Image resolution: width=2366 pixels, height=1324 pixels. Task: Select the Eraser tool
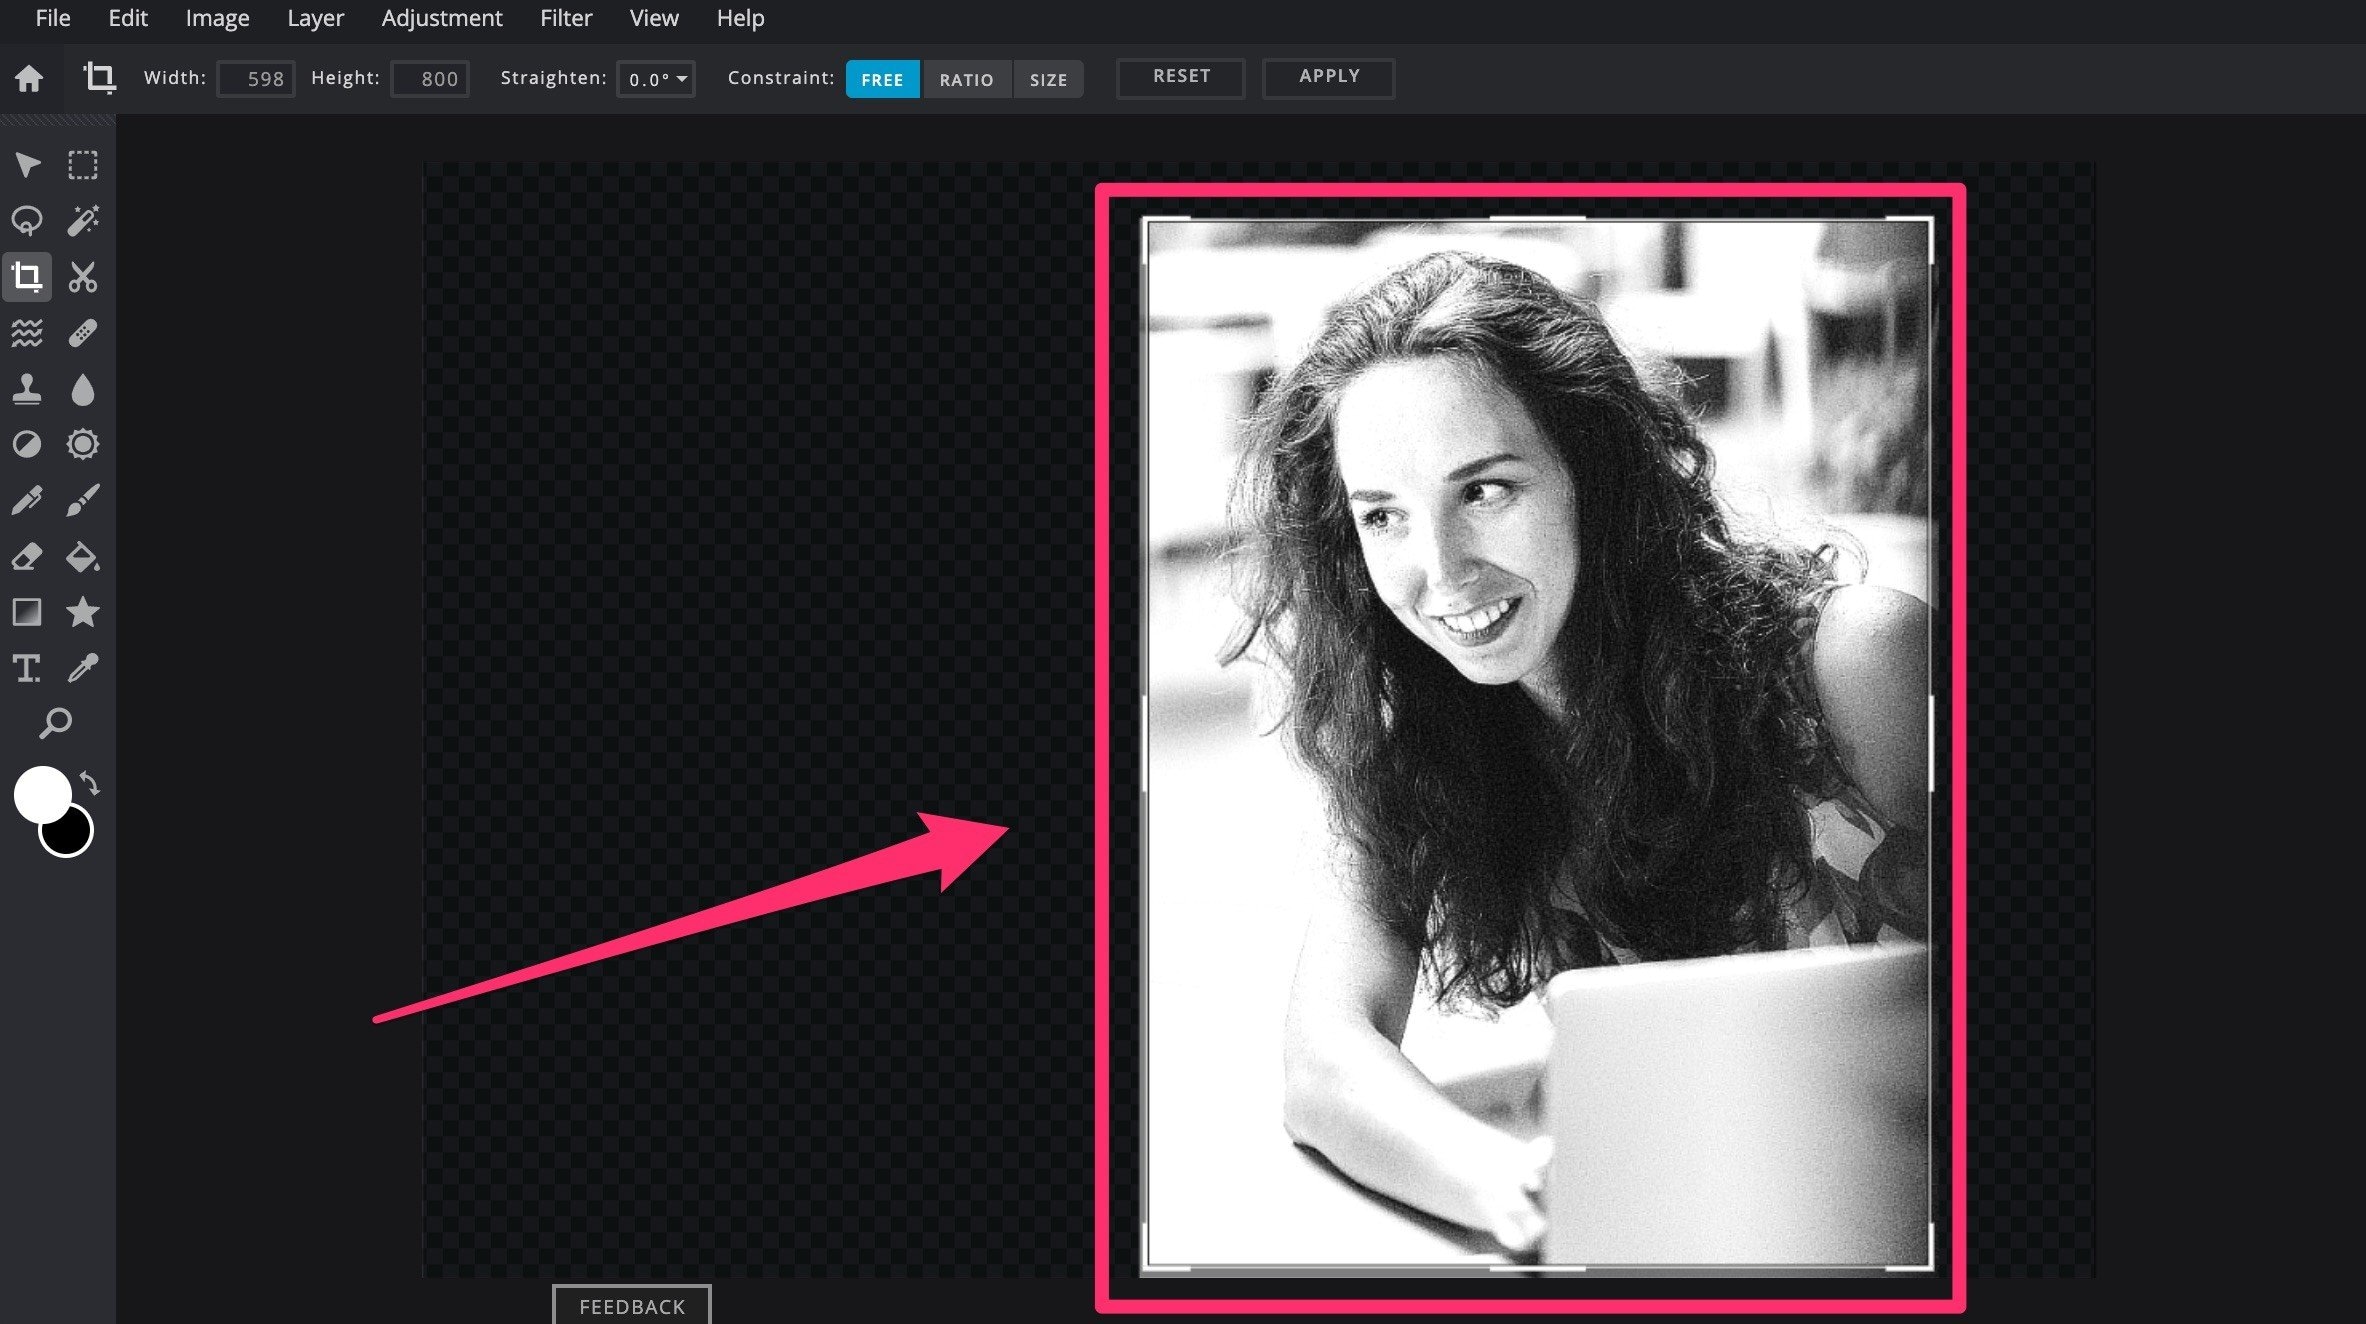click(27, 557)
